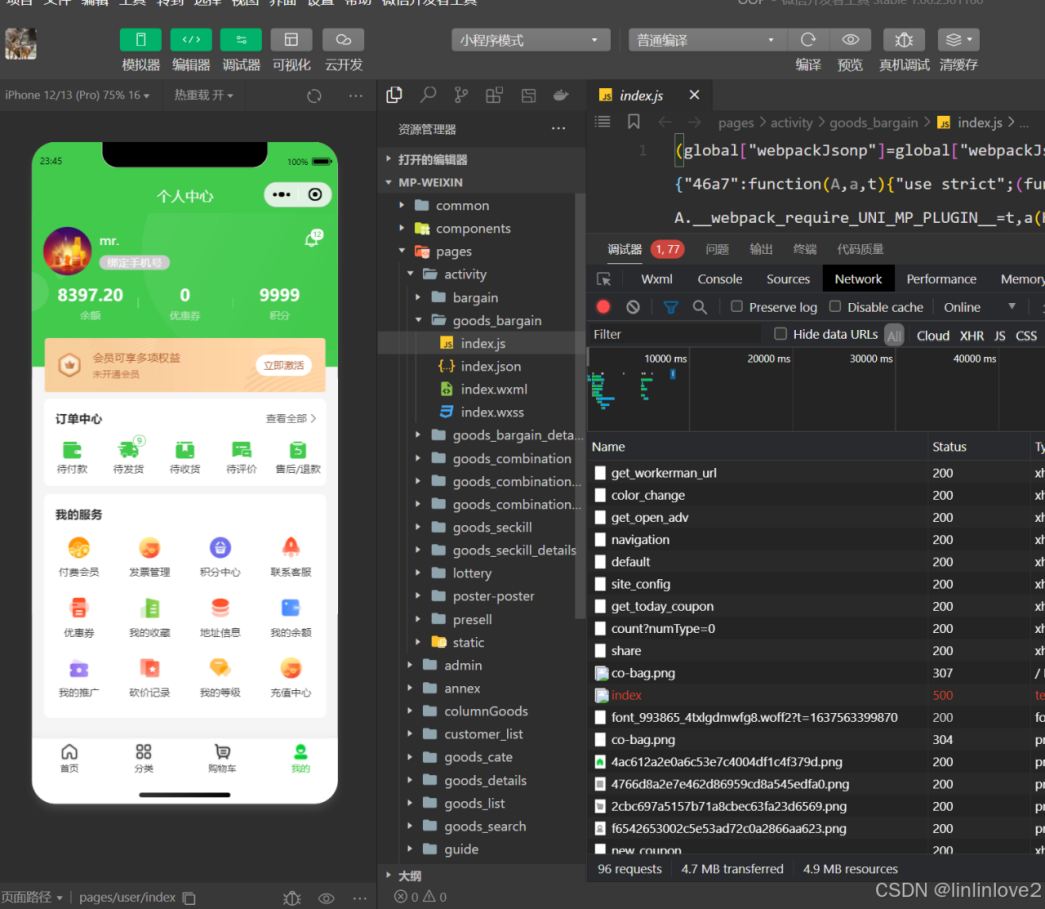Image resolution: width=1045 pixels, height=909 pixels.
Task: Click the failed index request row
Action: click(x=627, y=695)
